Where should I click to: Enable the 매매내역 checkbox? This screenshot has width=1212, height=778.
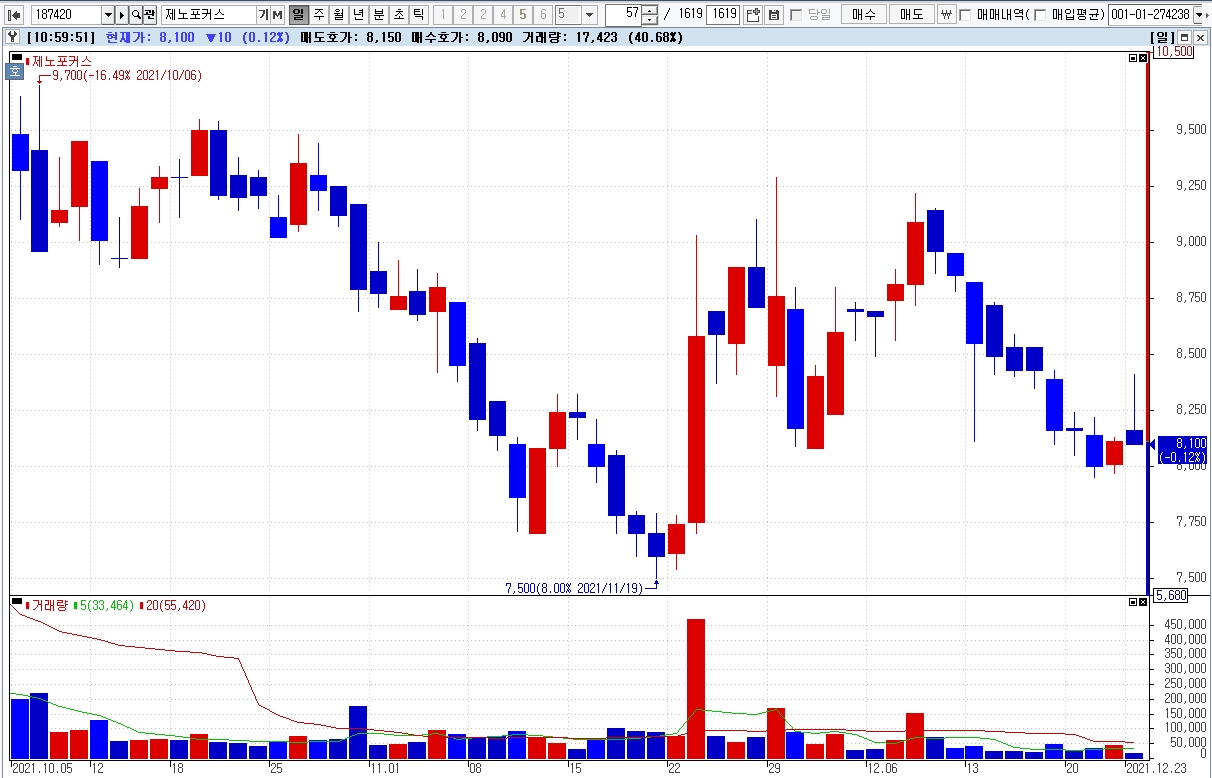[x=965, y=15]
